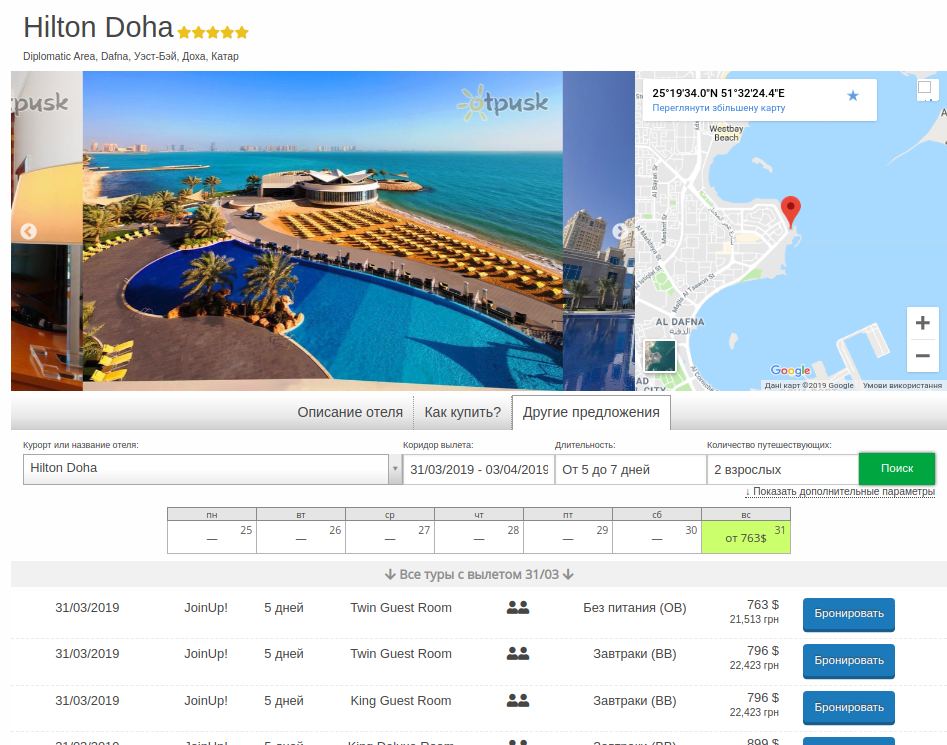The height and width of the screenshot is (745, 947).
Task: Click guests icon in King Guest Room row
Action: coord(518,701)
